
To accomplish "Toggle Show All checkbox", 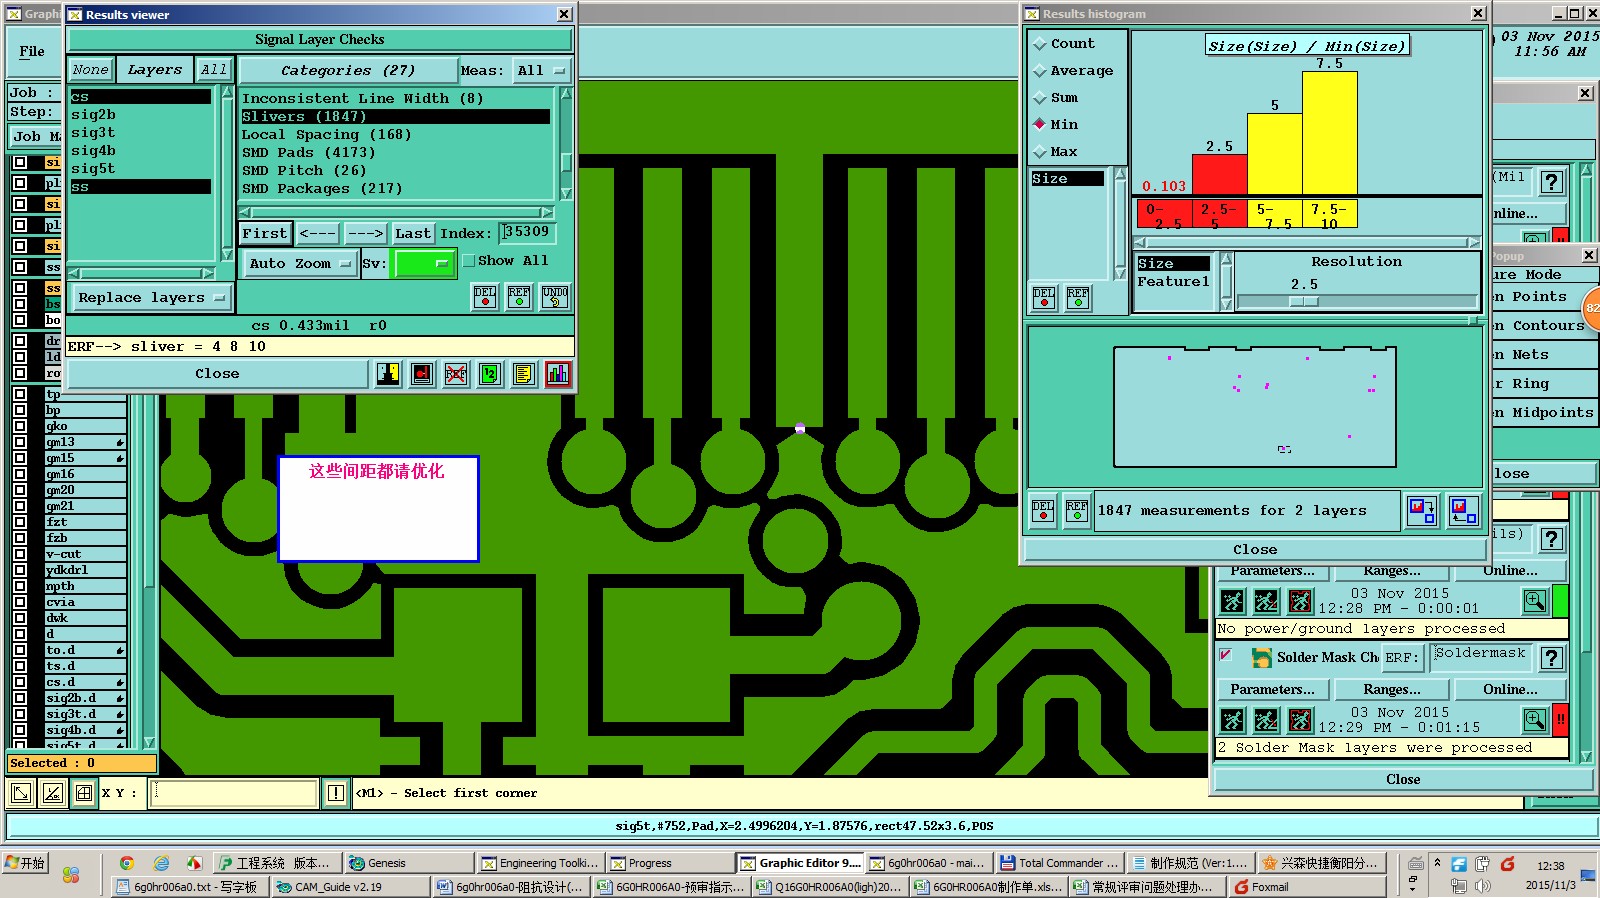I will tap(469, 261).
